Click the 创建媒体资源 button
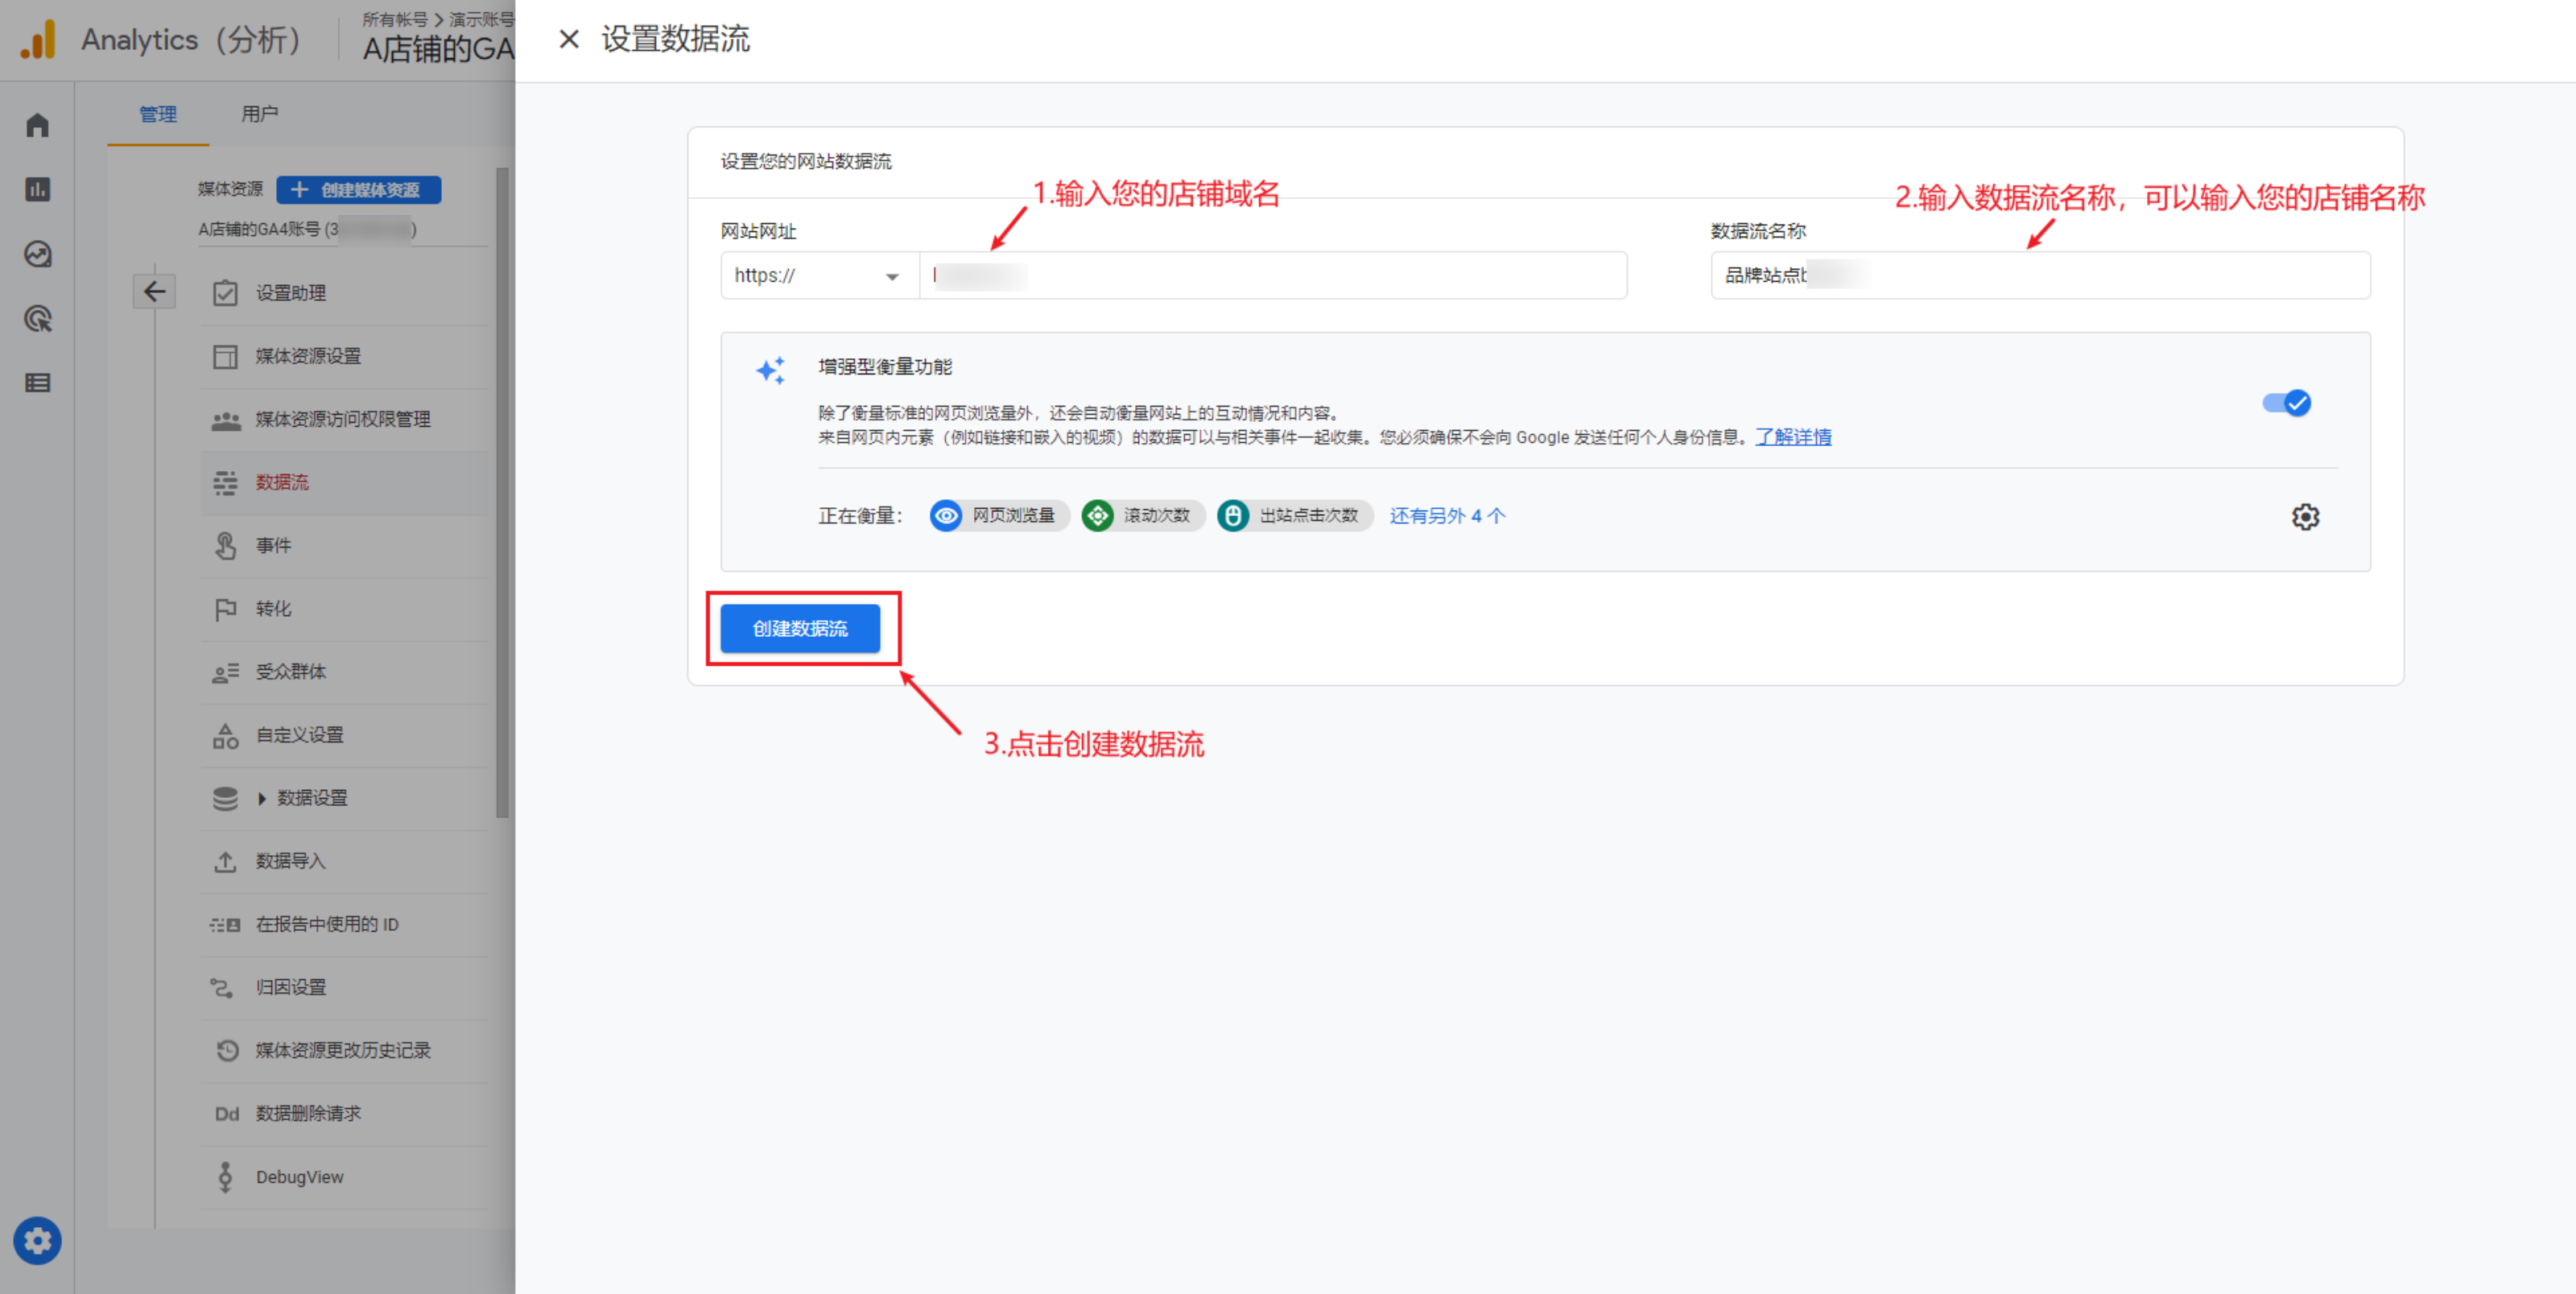The height and width of the screenshot is (1294, 2576). (358, 190)
